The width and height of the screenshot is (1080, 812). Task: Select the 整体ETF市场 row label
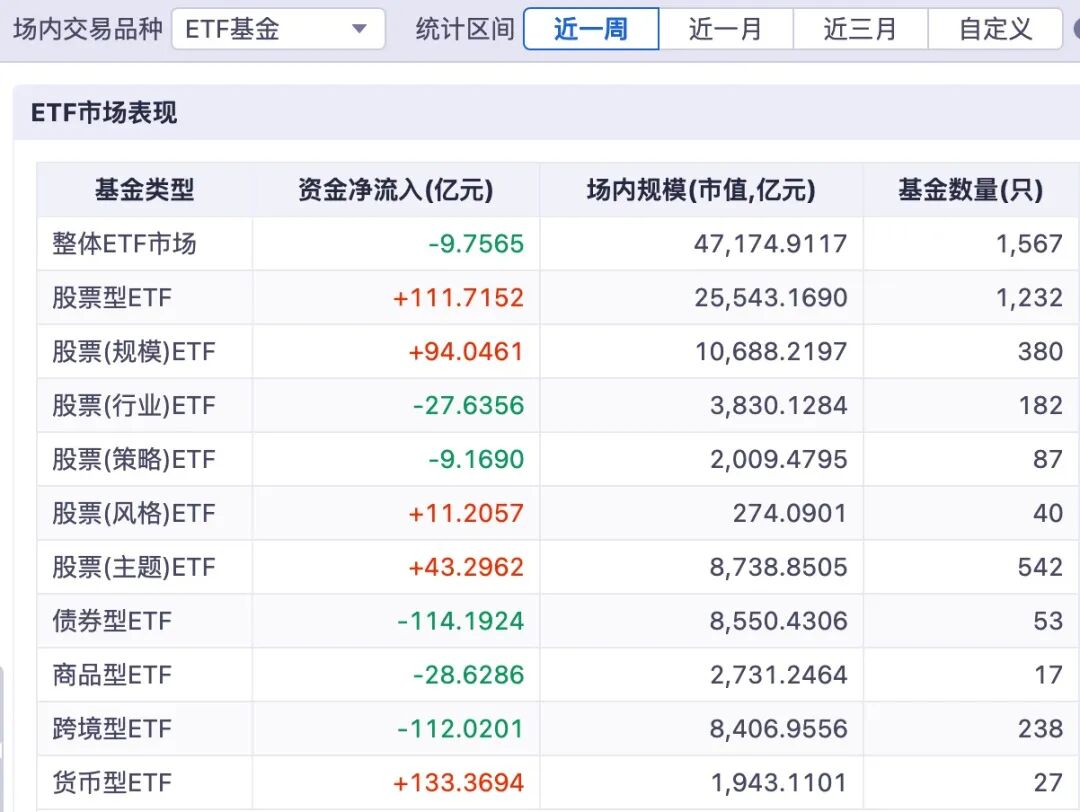point(125,244)
